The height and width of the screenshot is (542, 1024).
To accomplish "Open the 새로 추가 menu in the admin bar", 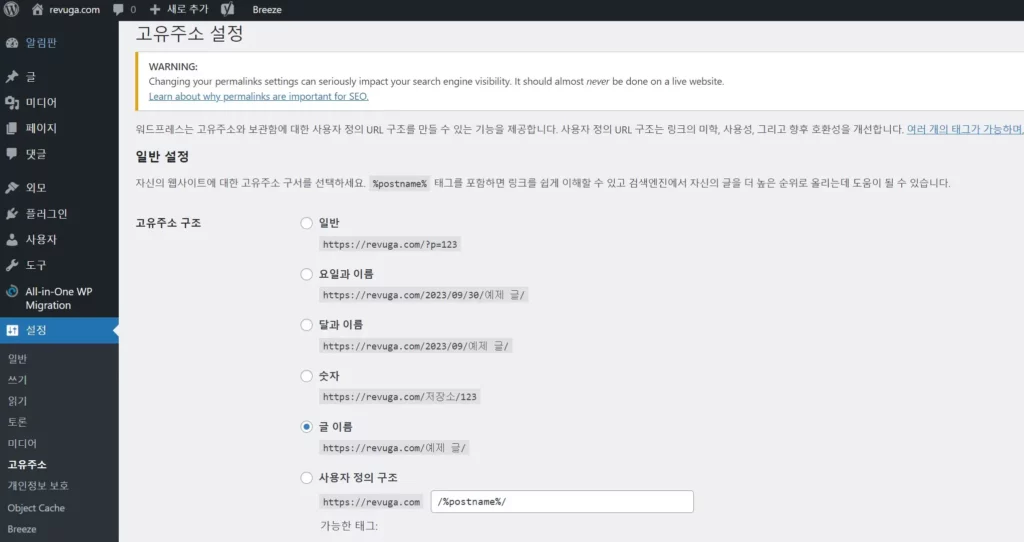I will click(x=179, y=9).
